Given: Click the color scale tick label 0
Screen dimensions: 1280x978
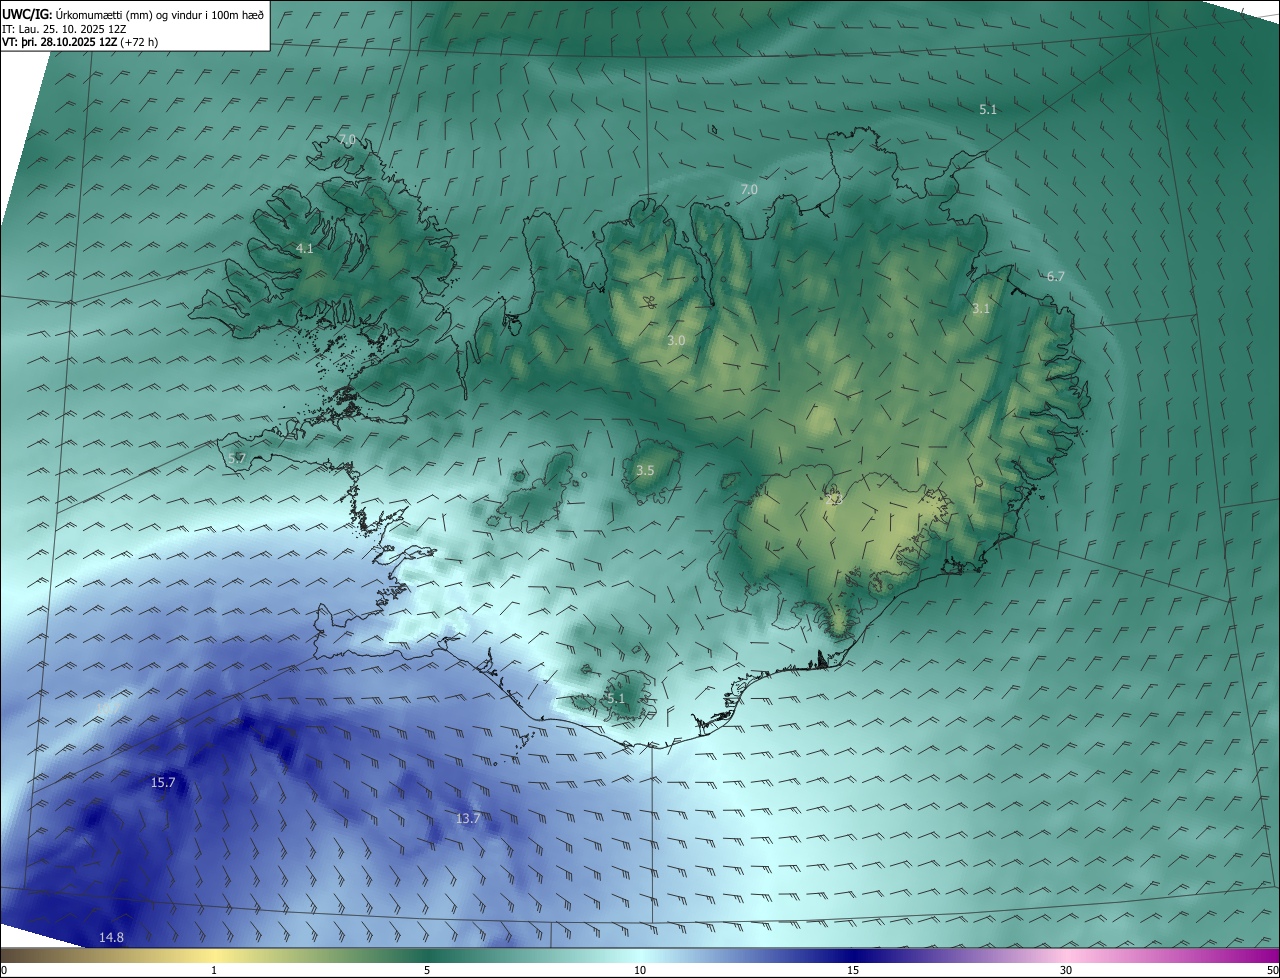Looking at the screenshot, I should (4, 971).
